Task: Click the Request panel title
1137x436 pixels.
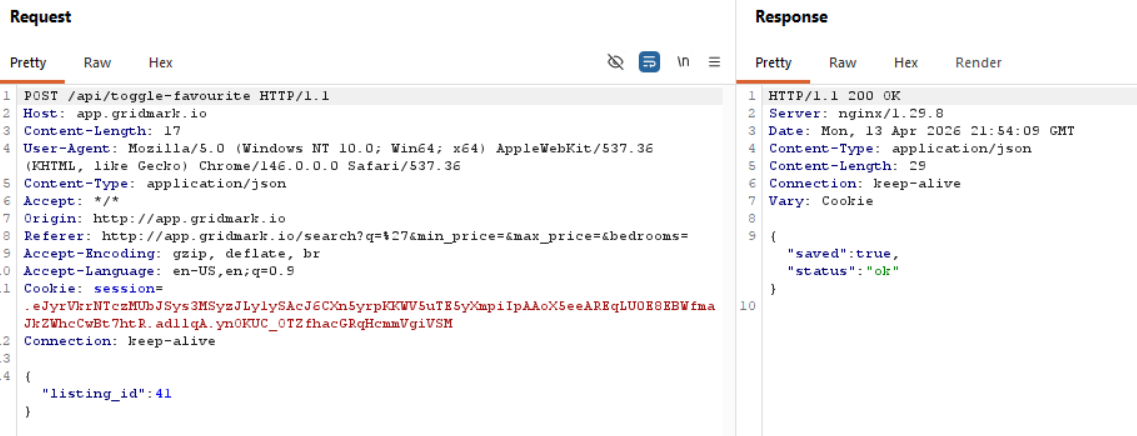Action: click(x=40, y=17)
